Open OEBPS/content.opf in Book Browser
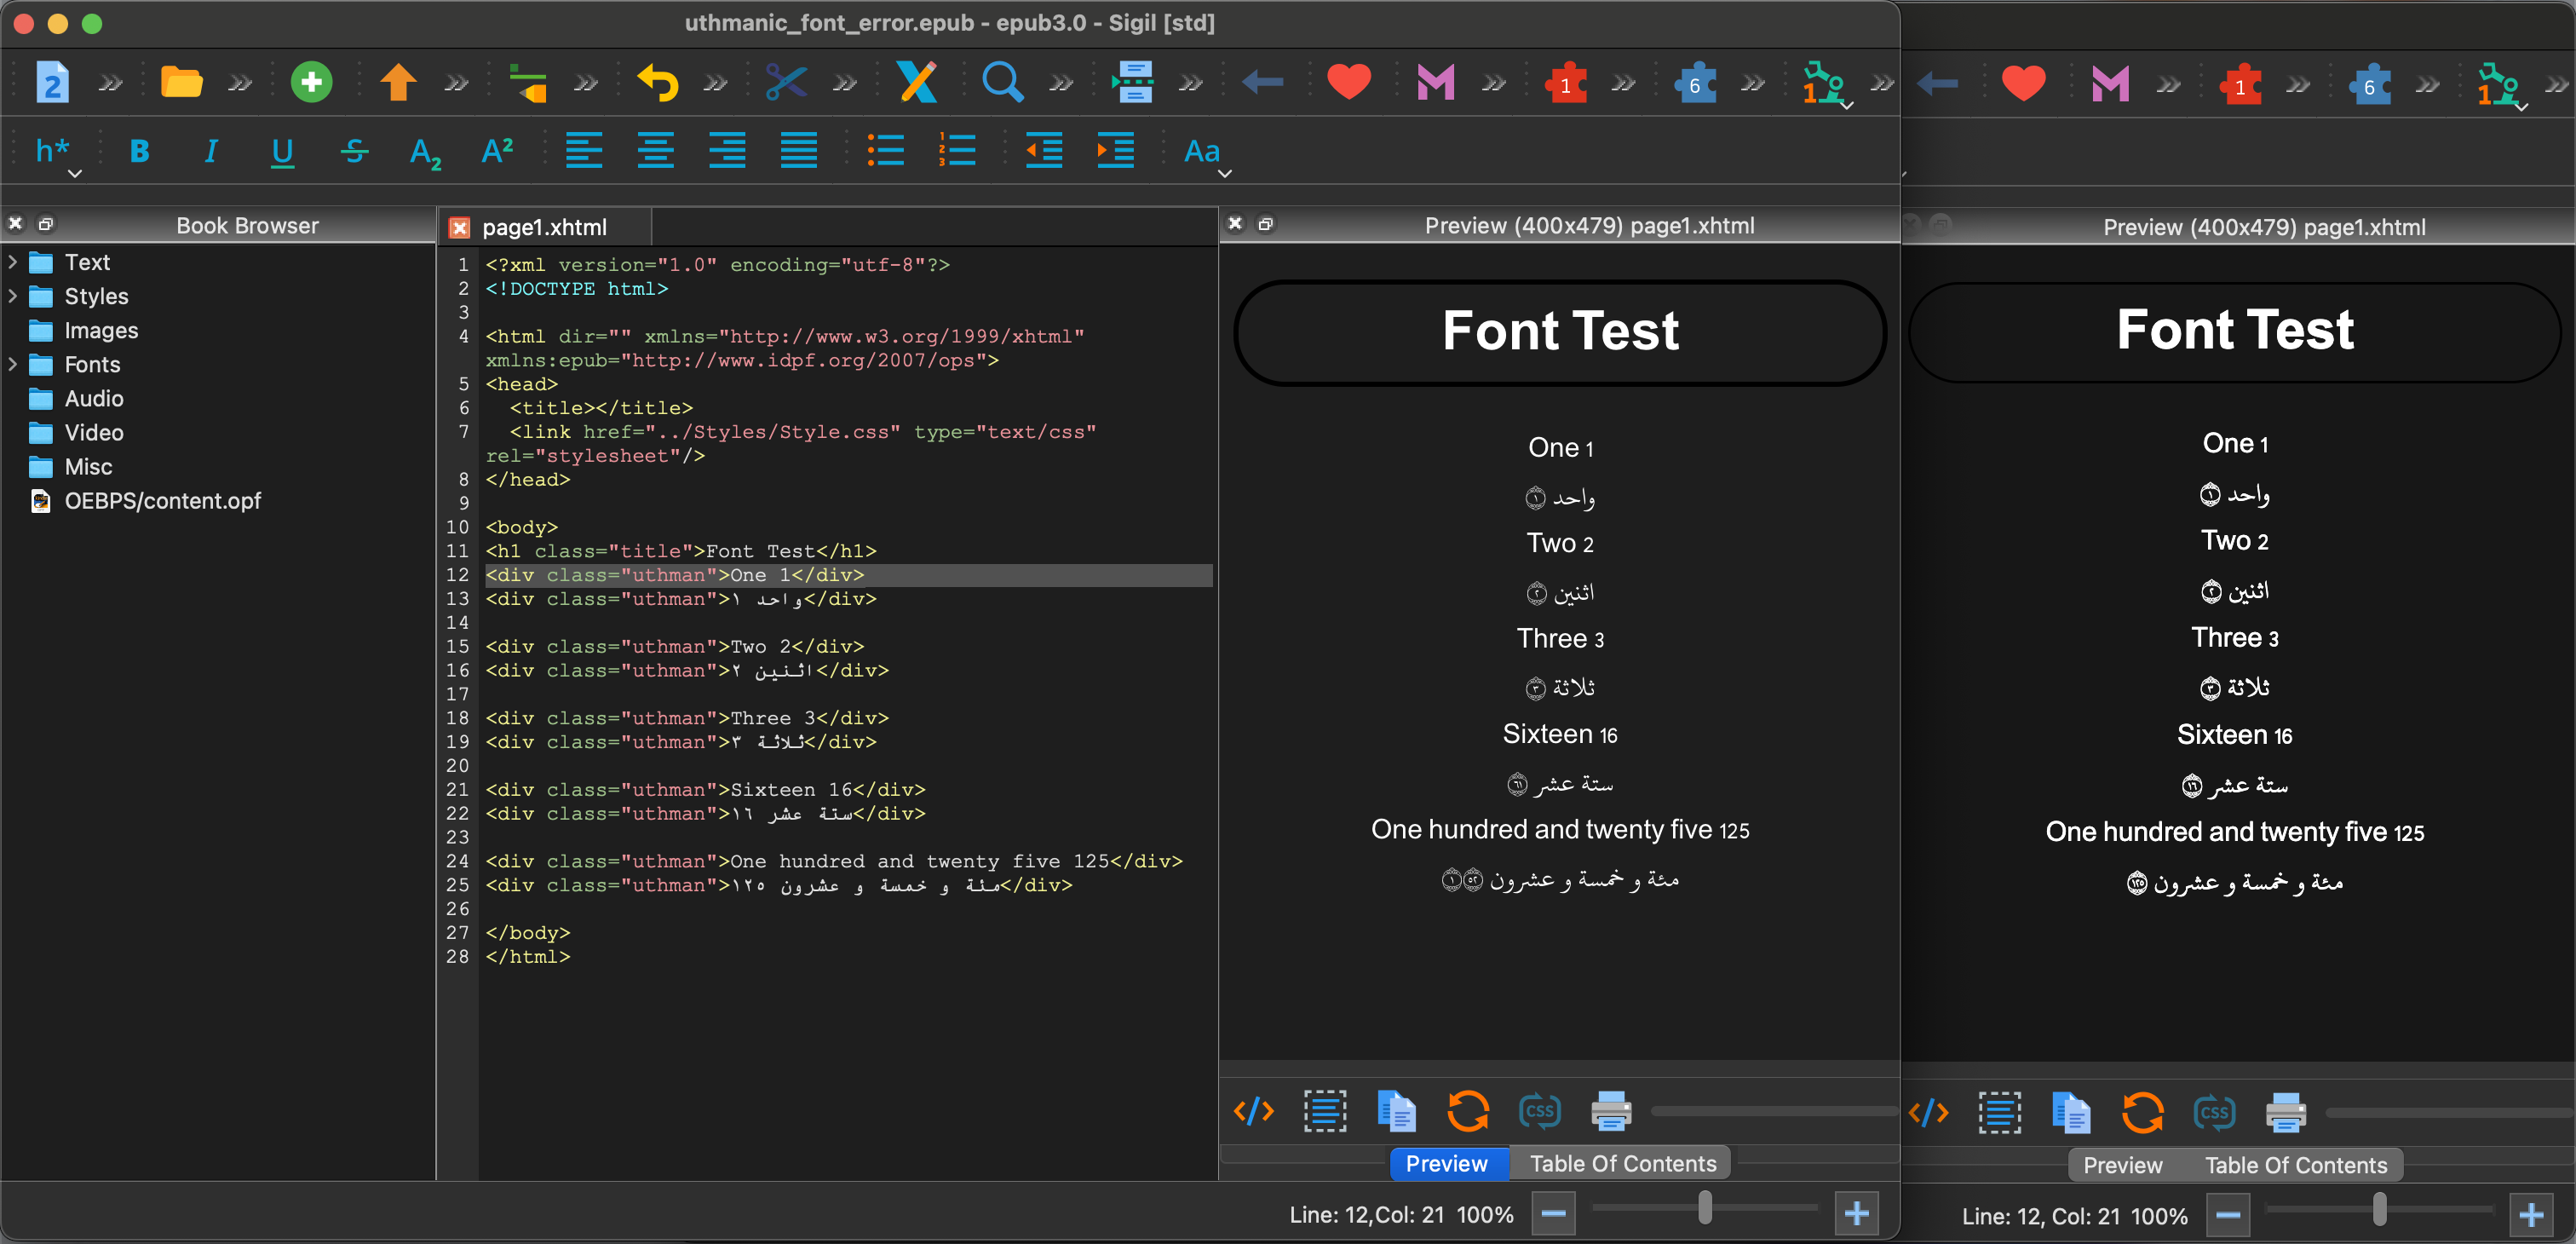Screen dimensions: 2576x1244 point(162,501)
